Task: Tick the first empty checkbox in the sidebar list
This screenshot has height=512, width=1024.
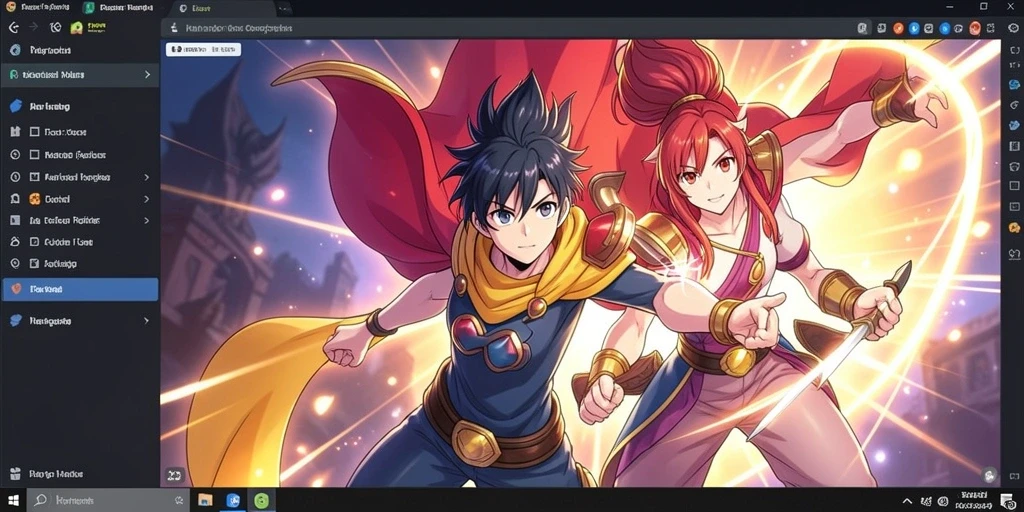Action: click(35, 132)
